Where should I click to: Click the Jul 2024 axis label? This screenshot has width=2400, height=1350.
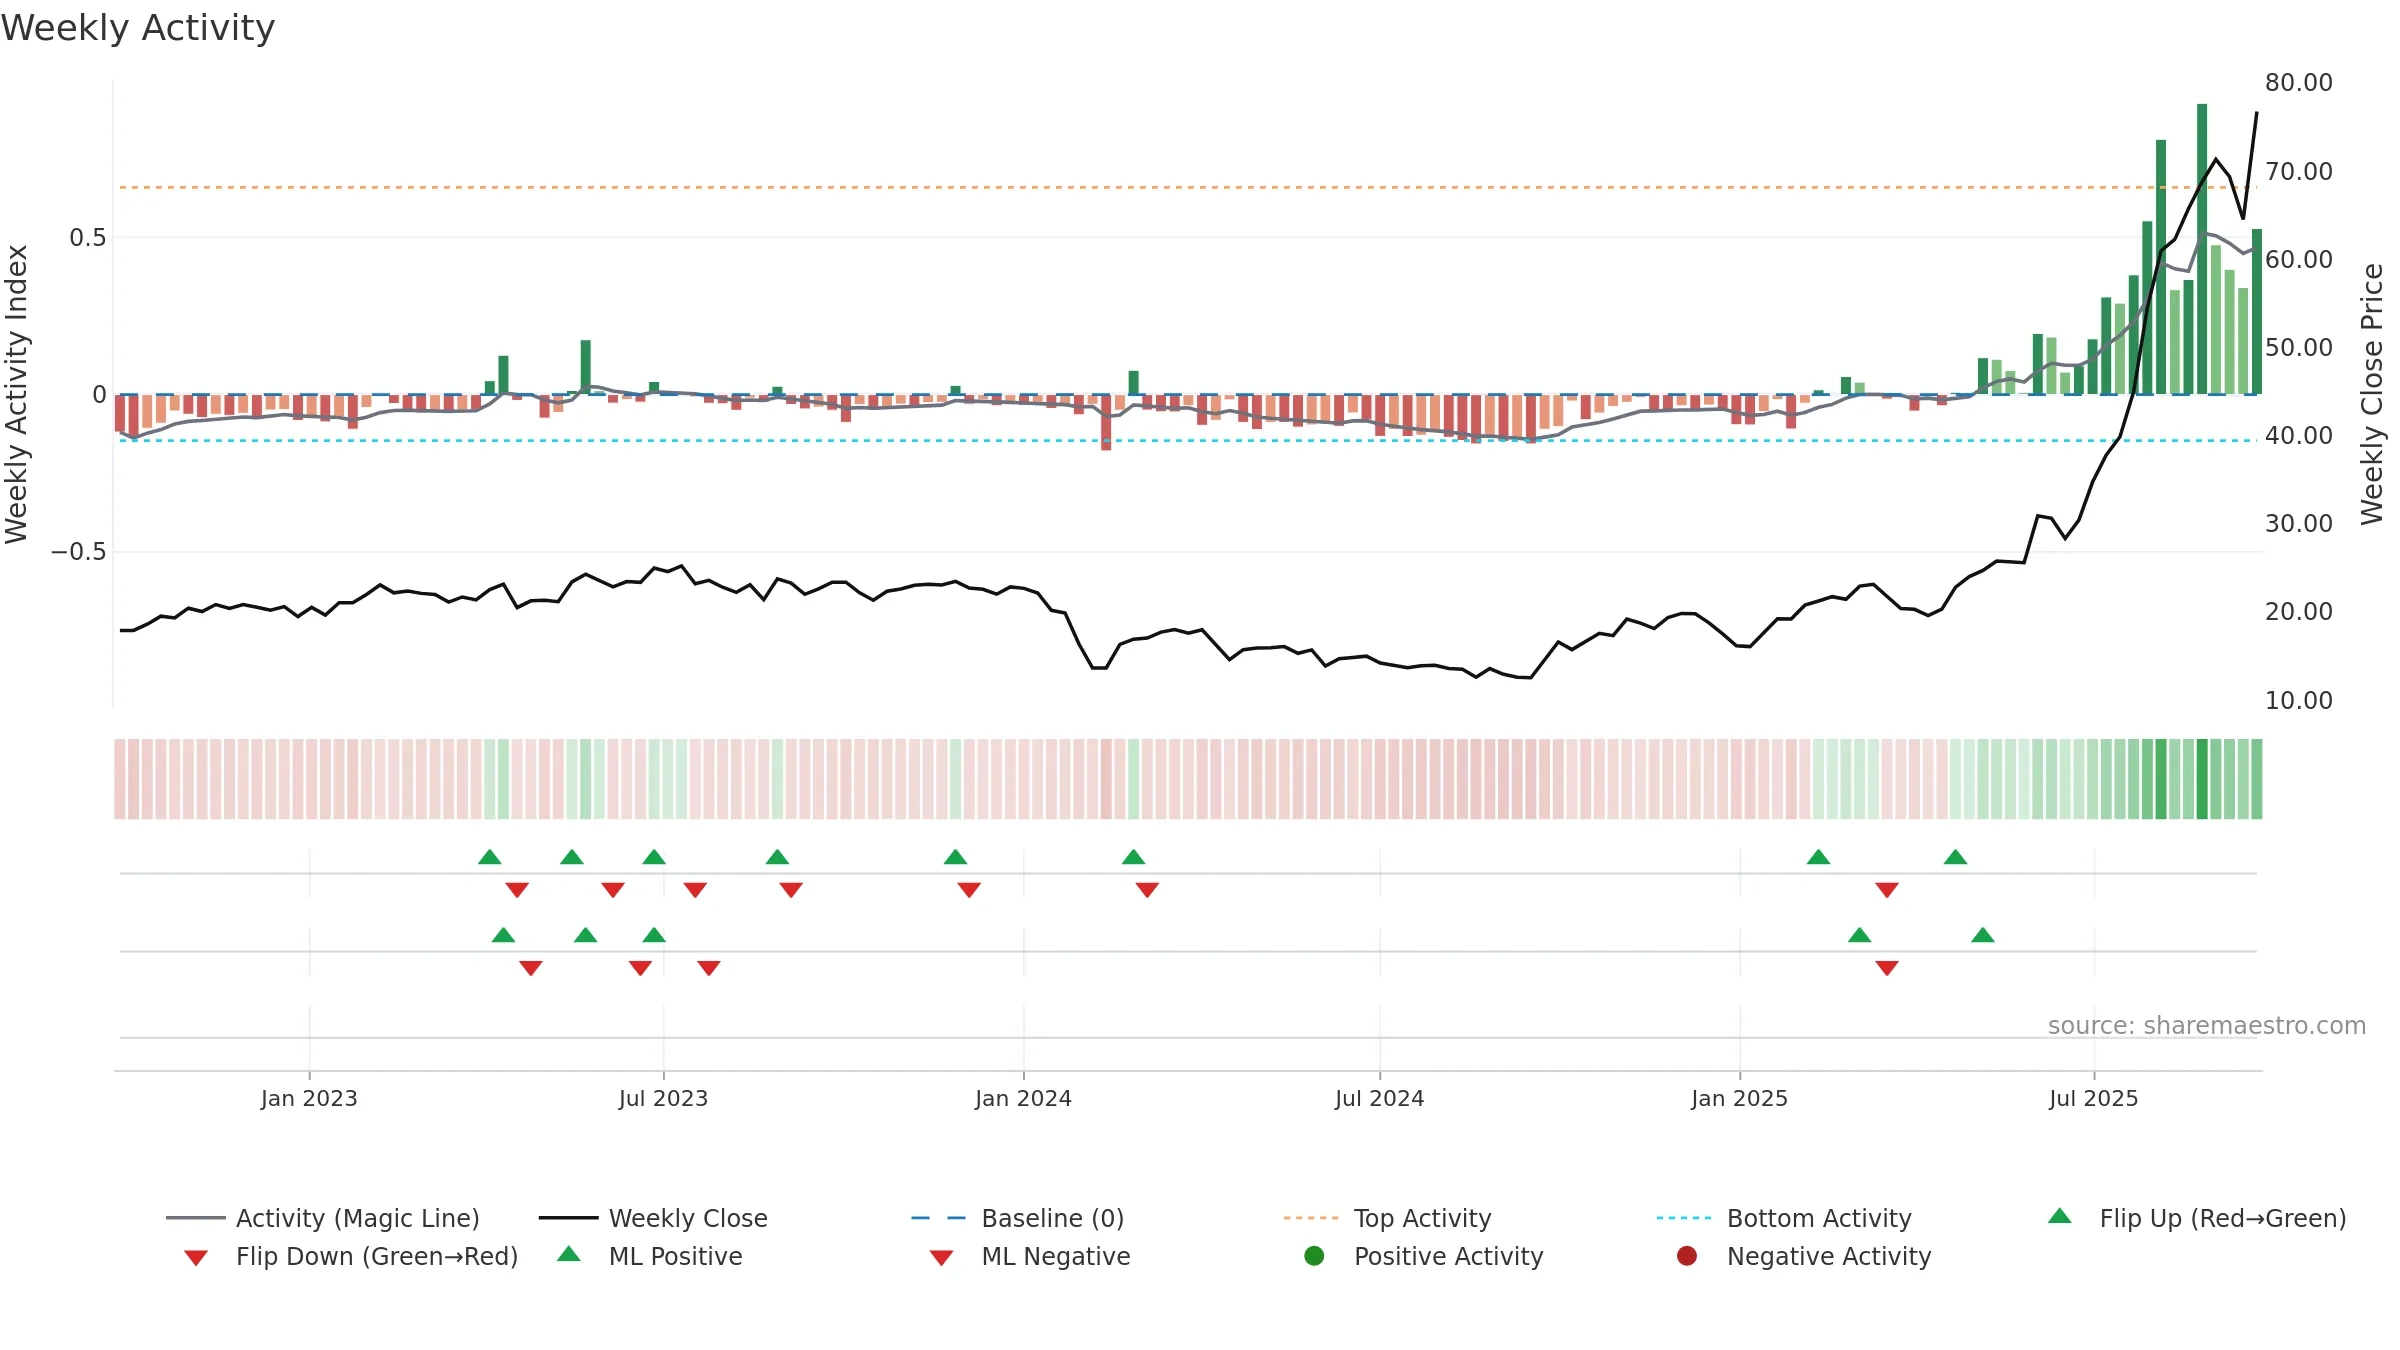[x=1379, y=1098]
